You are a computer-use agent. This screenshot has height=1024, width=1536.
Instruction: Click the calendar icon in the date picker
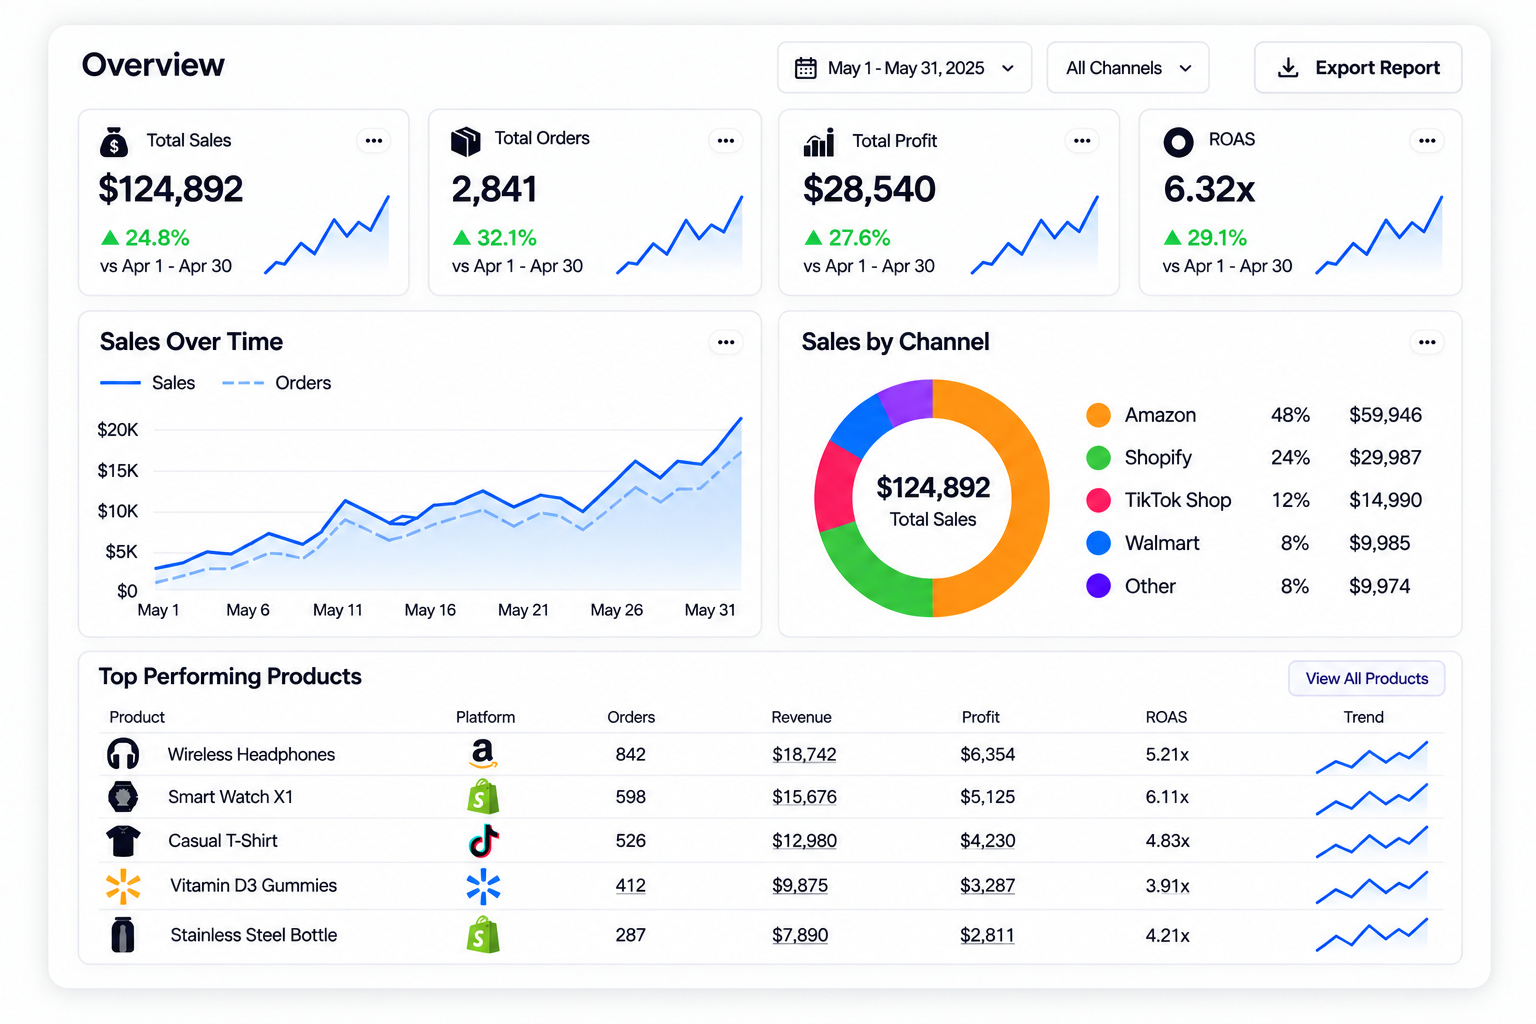pos(805,68)
